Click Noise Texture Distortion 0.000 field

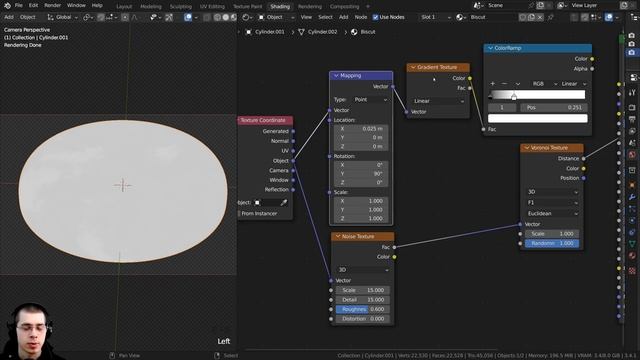[362, 319]
